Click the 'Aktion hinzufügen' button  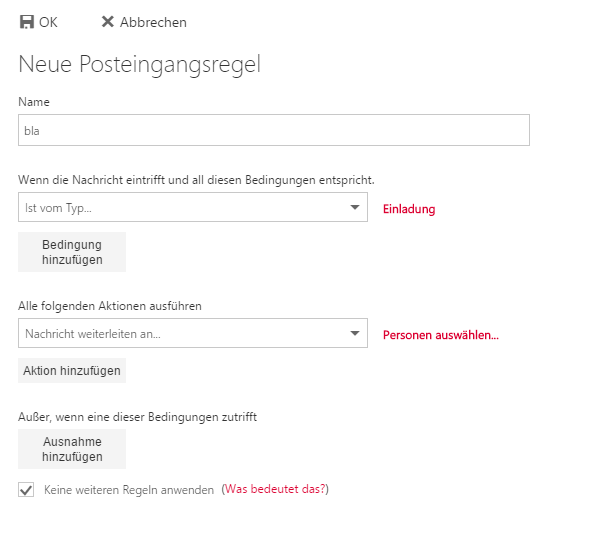(72, 370)
